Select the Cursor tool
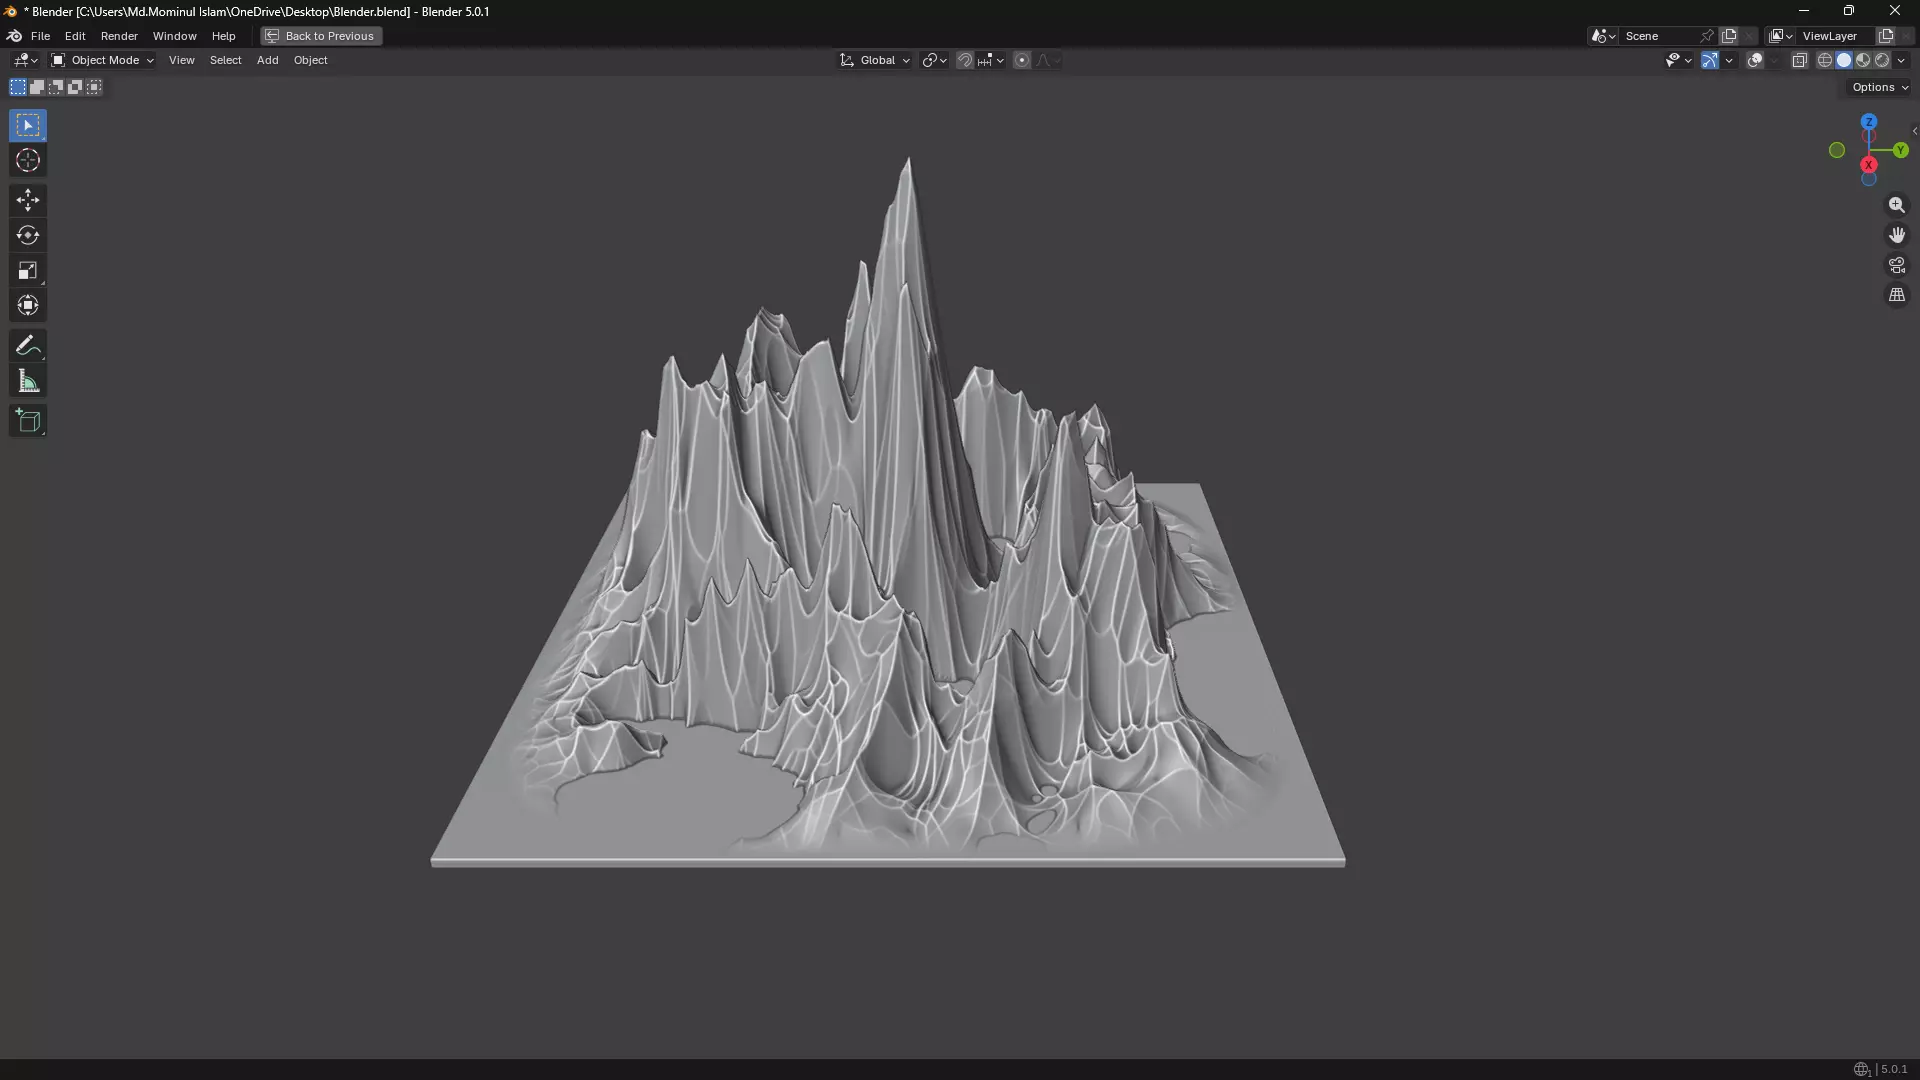Viewport: 1920px width, 1080px height. [x=28, y=160]
